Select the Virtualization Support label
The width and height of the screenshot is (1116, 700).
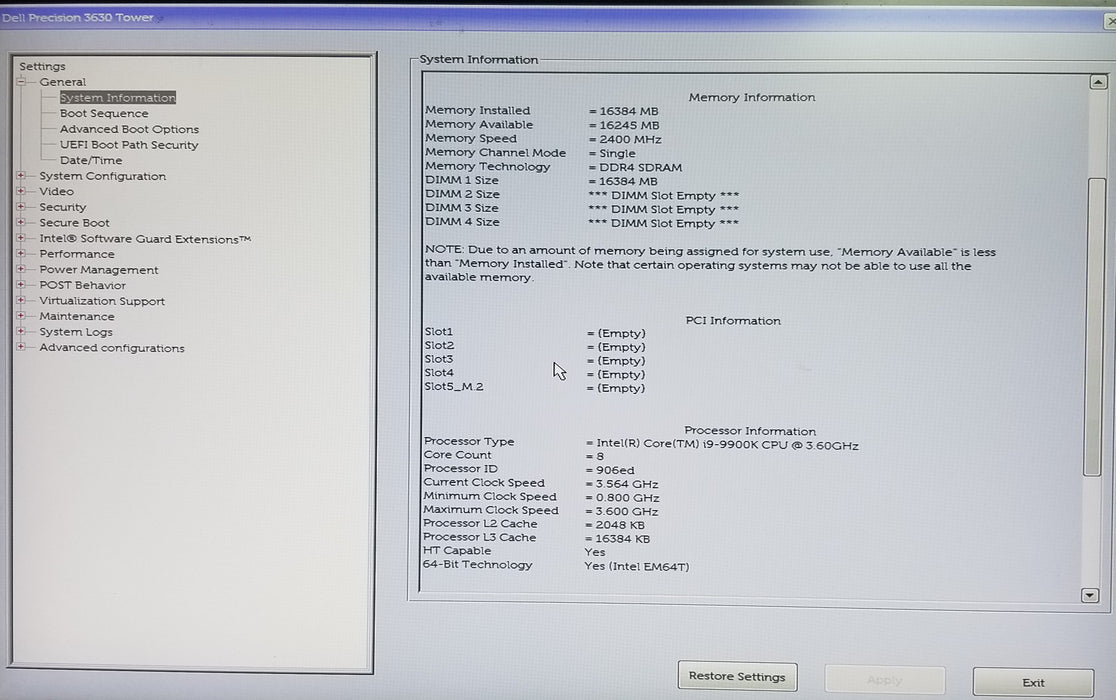point(102,301)
